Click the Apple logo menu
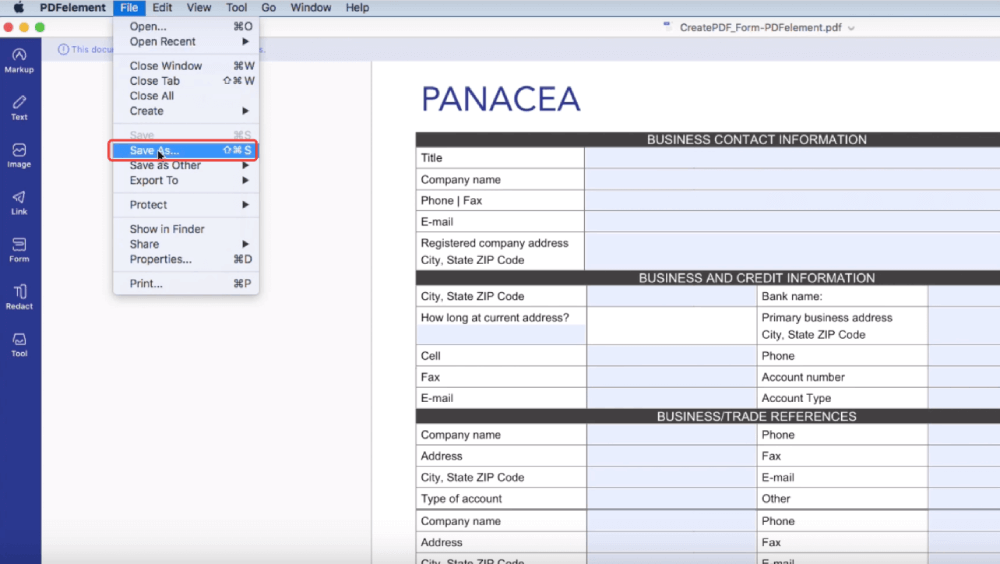Image resolution: width=1000 pixels, height=564 pixels. tap(18, 8)
